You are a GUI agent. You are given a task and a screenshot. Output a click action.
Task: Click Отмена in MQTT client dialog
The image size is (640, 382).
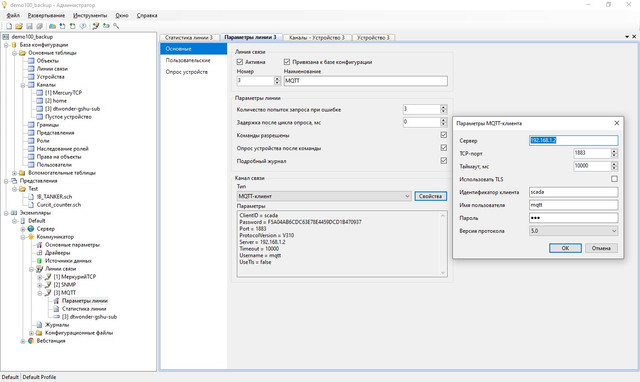(601, 248)
